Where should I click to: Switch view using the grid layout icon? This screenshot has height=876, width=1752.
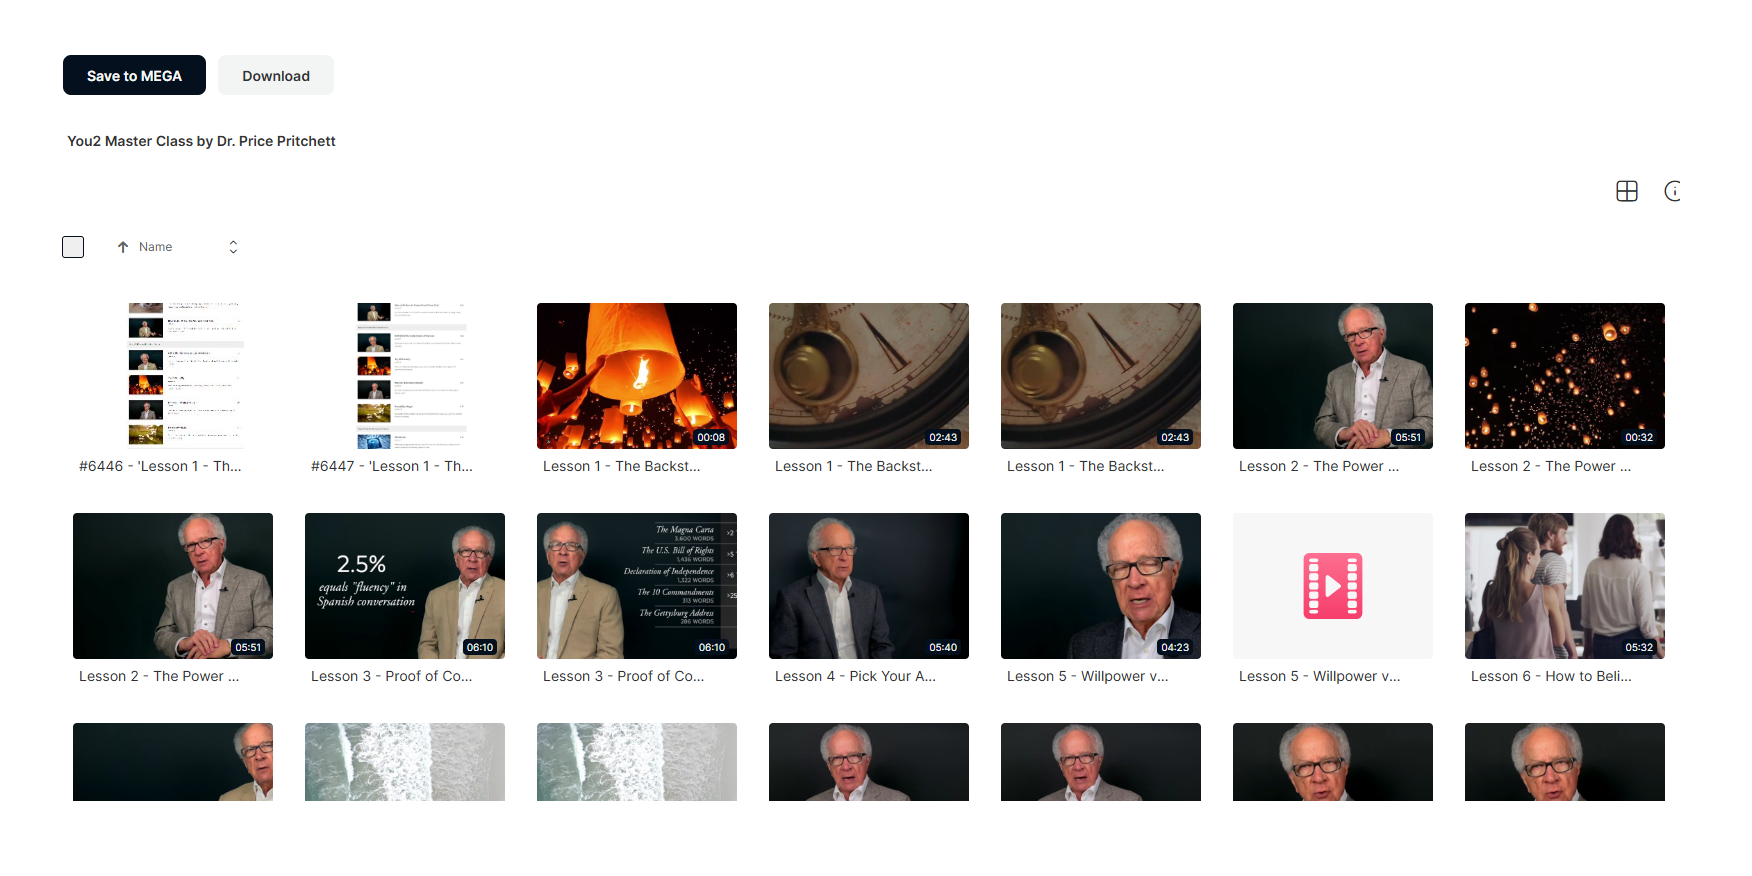[1627, 191]
